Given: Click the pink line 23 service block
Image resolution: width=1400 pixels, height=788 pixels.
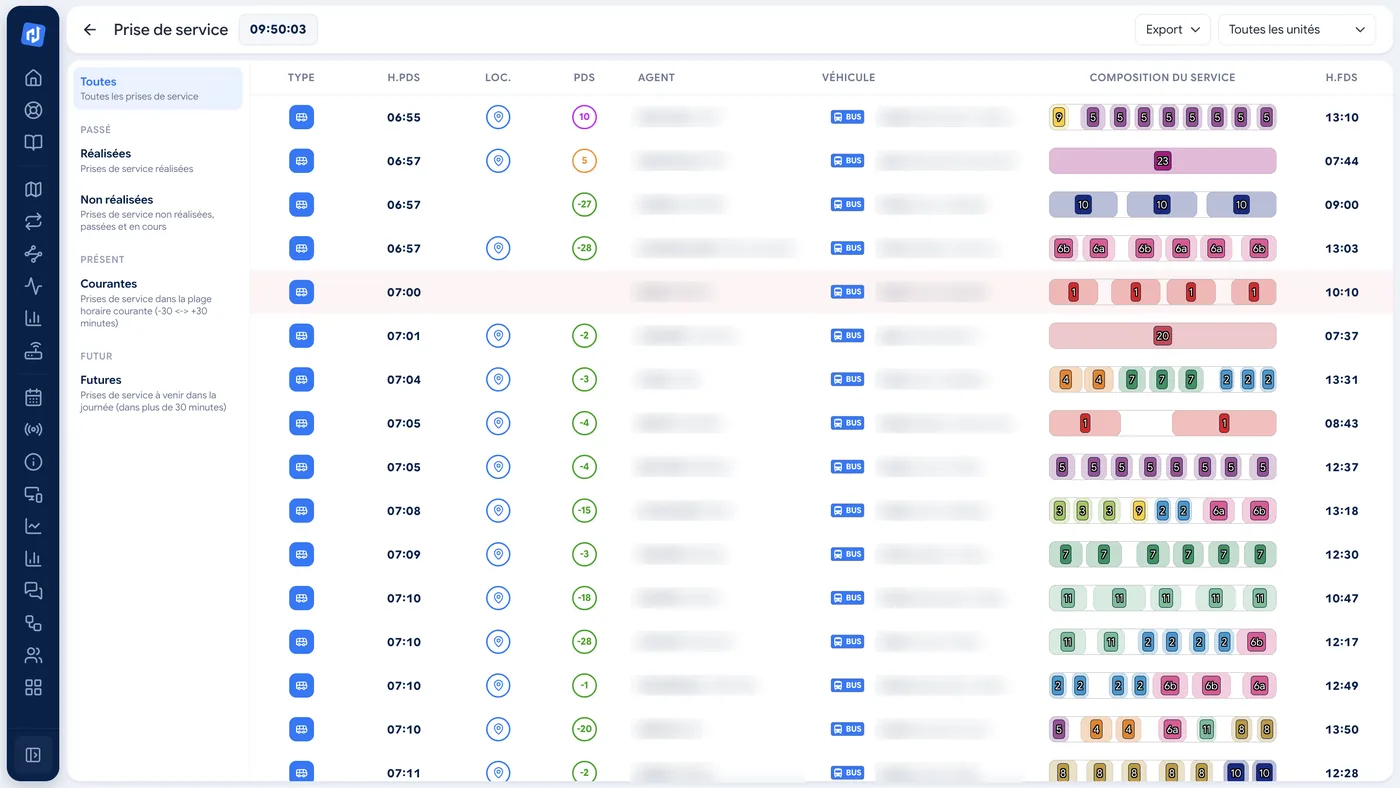Looking at the screenshot, I should click(x=1162, y=161).
